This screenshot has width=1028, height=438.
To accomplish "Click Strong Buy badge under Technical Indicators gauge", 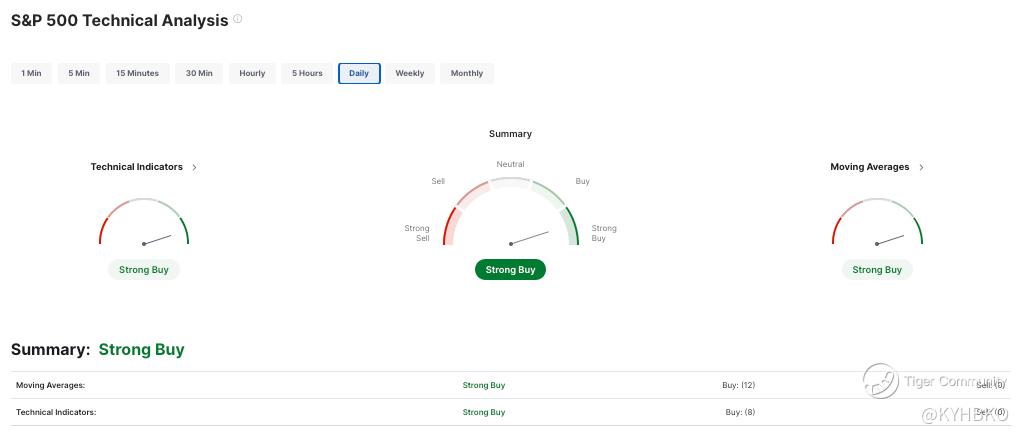I will 144,269.
